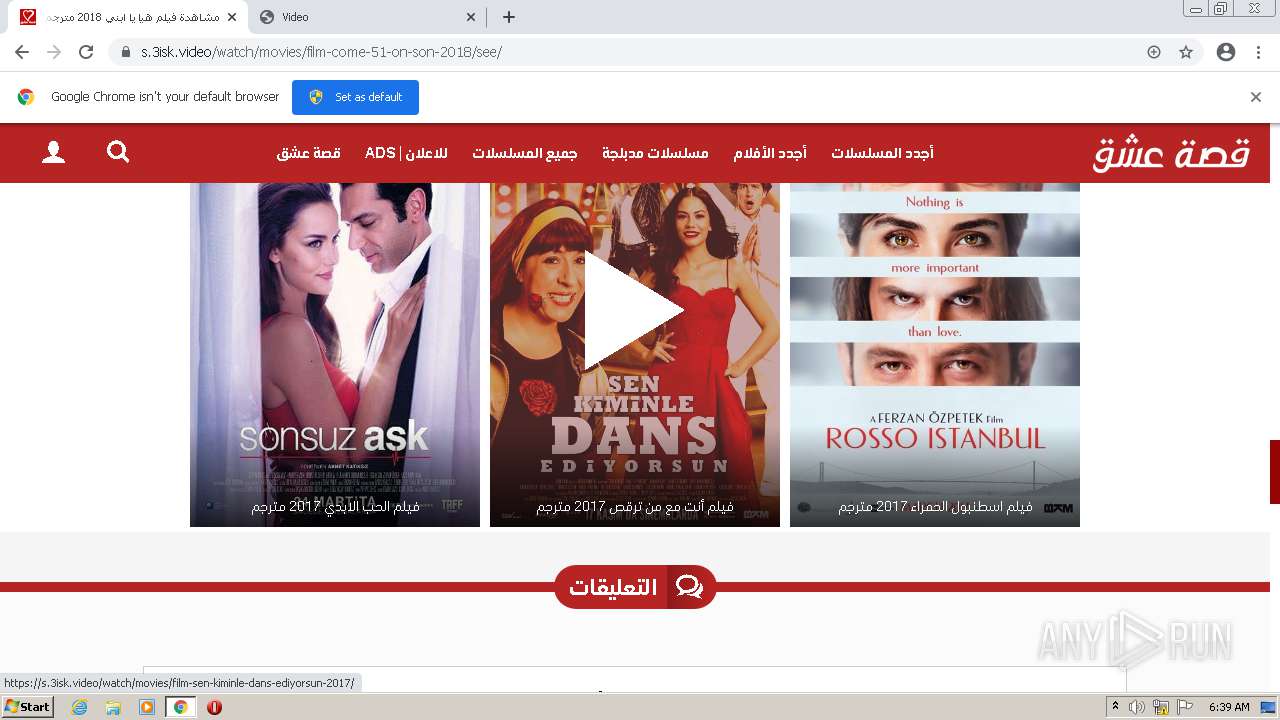Close the first Arabic movie tab
The height and width of the screenshot is (720, 1280).
tap(232, 17)
